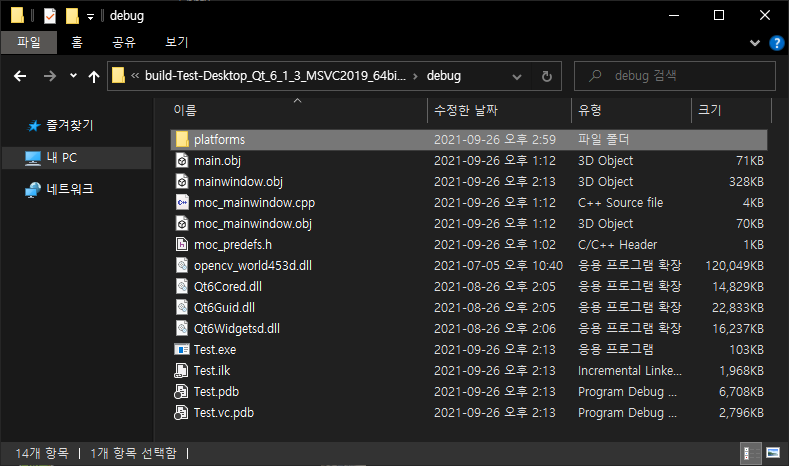This screenshot has height=466, width=789.
Task: Click the Forward navigation arrow
Action: coord(49,76)
